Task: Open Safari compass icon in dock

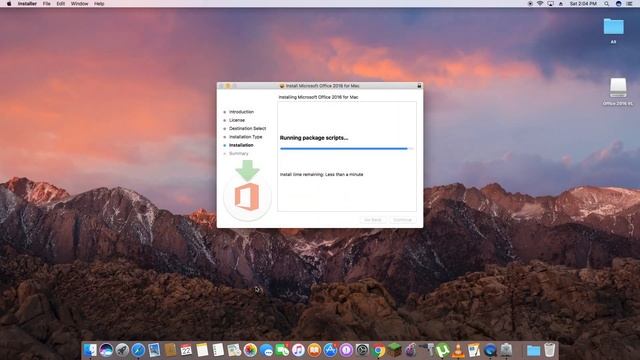Action: pyautogui.click(x=138, y=350)
